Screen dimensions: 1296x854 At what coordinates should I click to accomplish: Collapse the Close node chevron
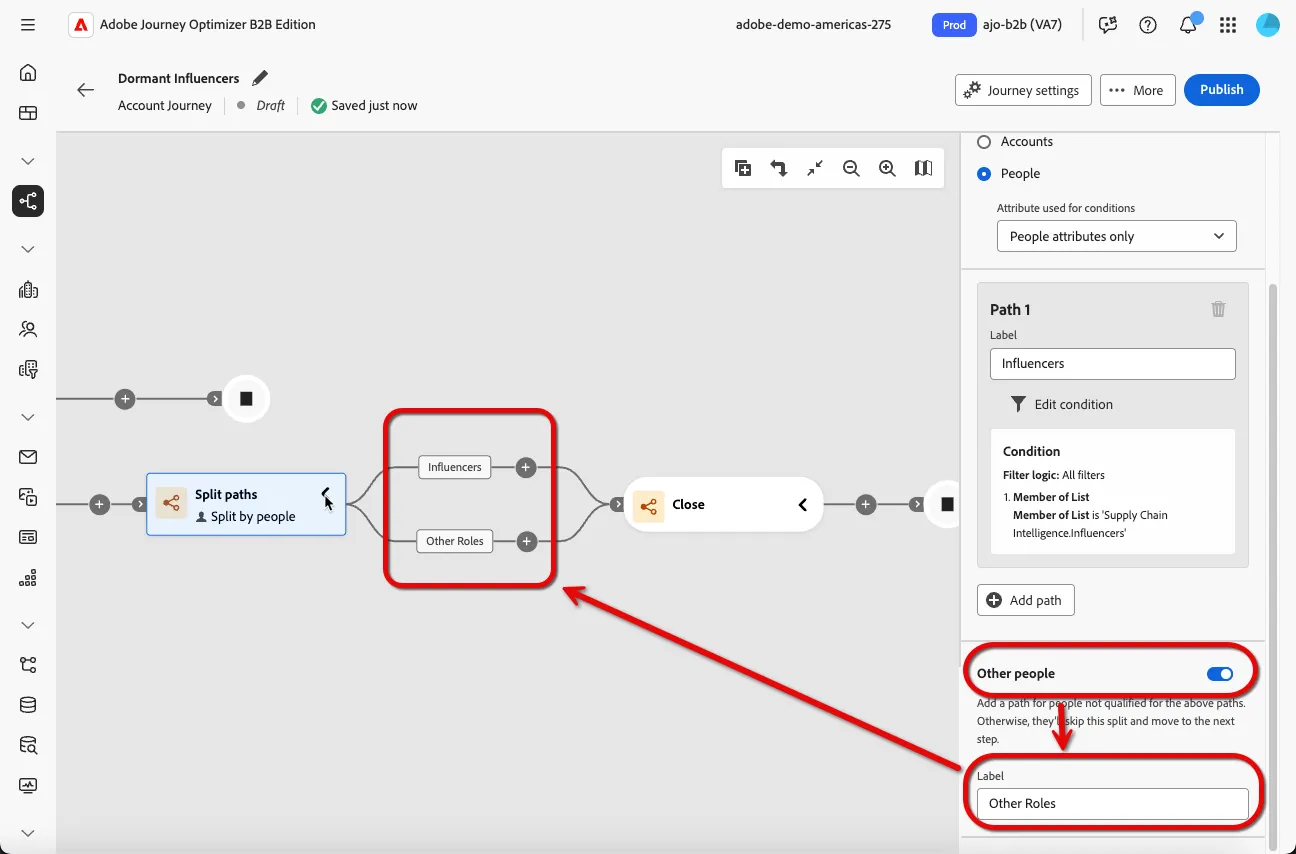(802, 505)
